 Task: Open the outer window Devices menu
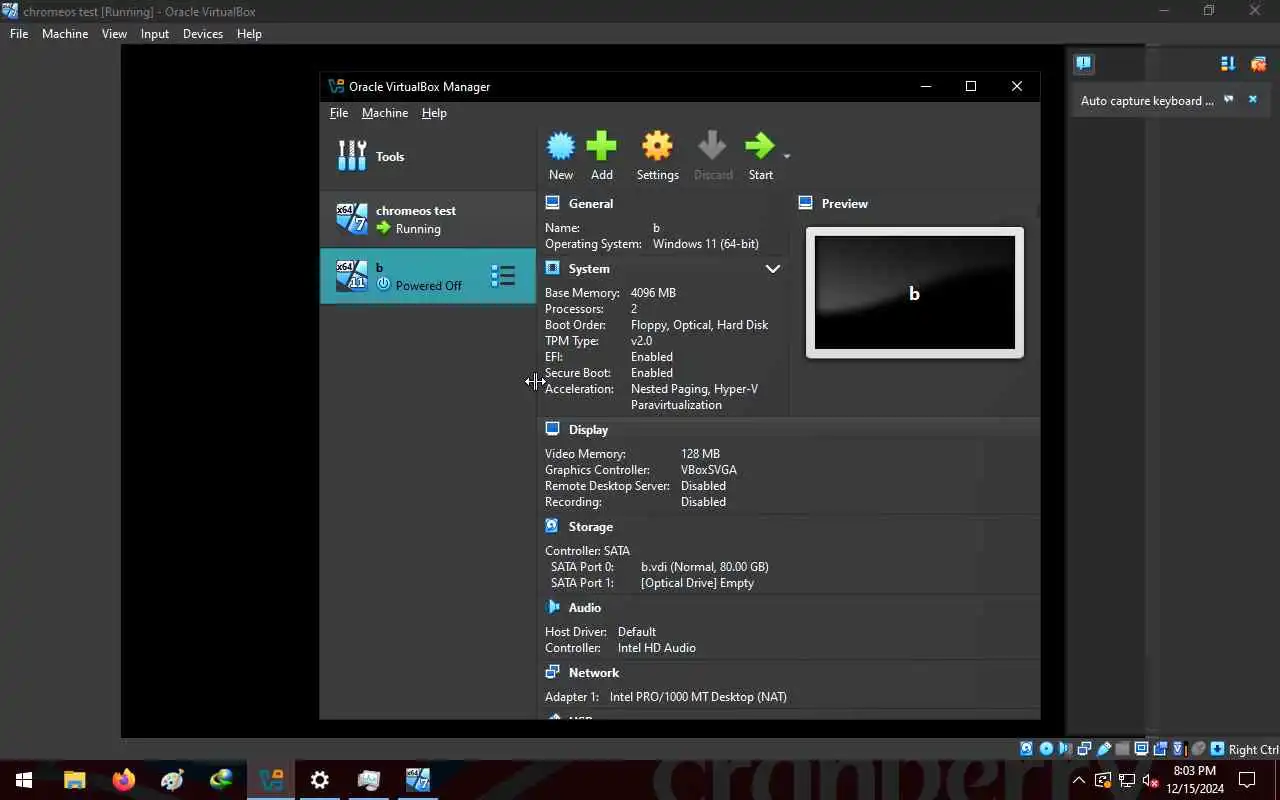coord(203,33)
